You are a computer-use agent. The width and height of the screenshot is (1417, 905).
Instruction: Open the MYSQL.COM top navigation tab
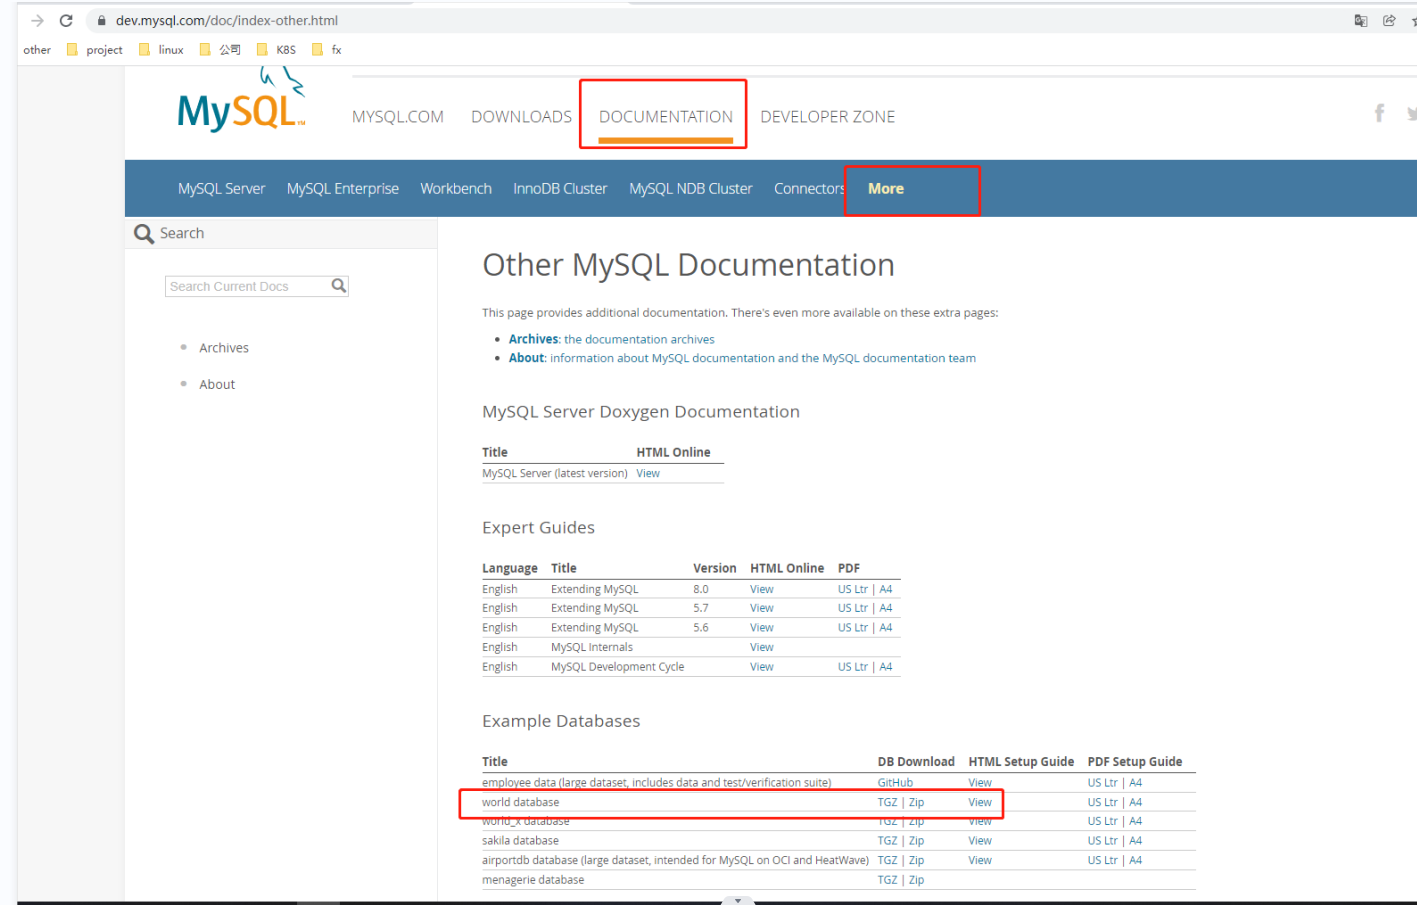[x=398, y=117]
